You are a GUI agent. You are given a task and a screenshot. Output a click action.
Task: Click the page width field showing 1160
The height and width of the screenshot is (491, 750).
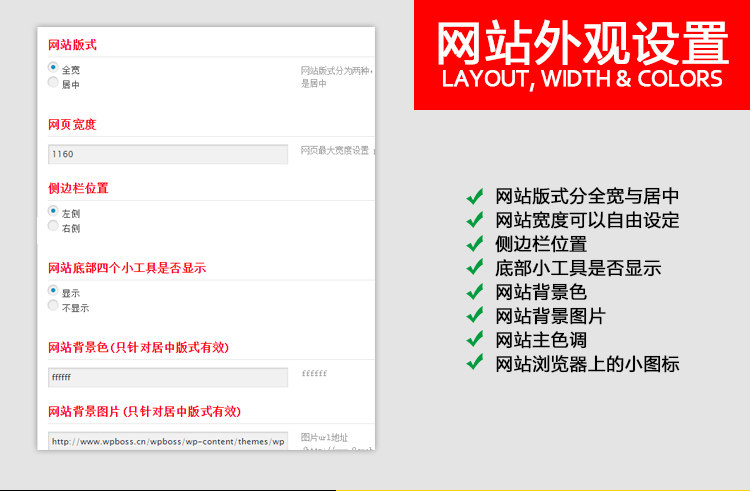tap(168, 154)
